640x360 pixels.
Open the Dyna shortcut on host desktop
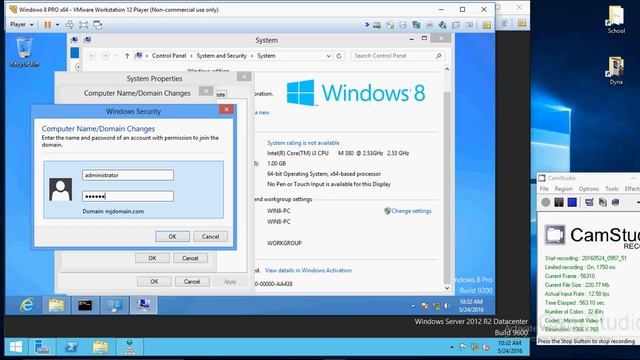tap(616, 70)
